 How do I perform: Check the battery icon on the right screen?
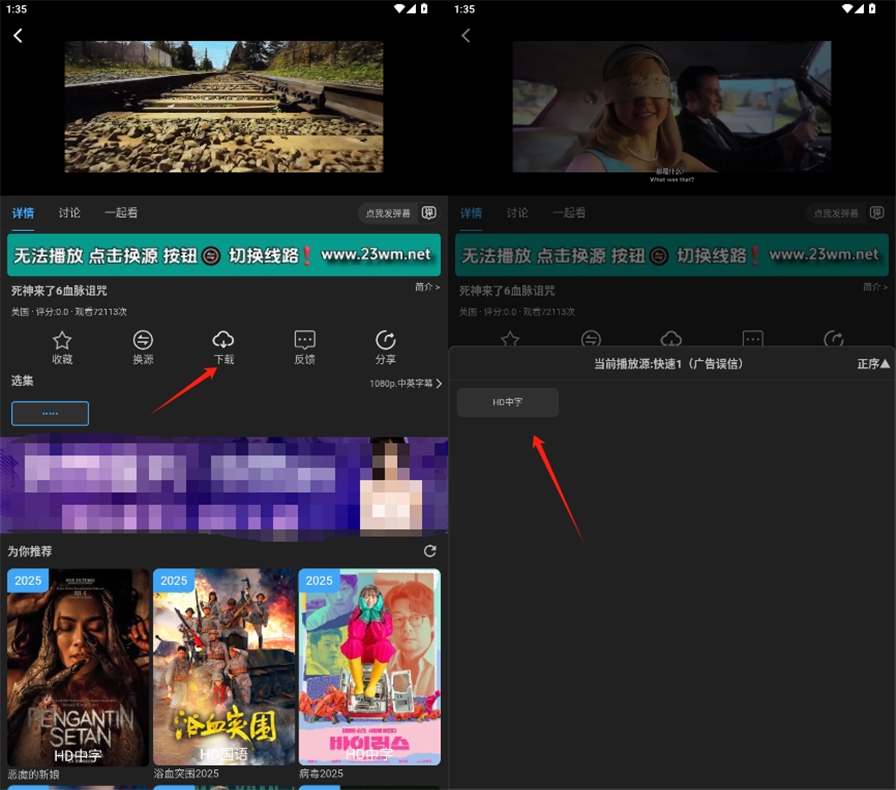pyautogui.click(x=872, y=9)
